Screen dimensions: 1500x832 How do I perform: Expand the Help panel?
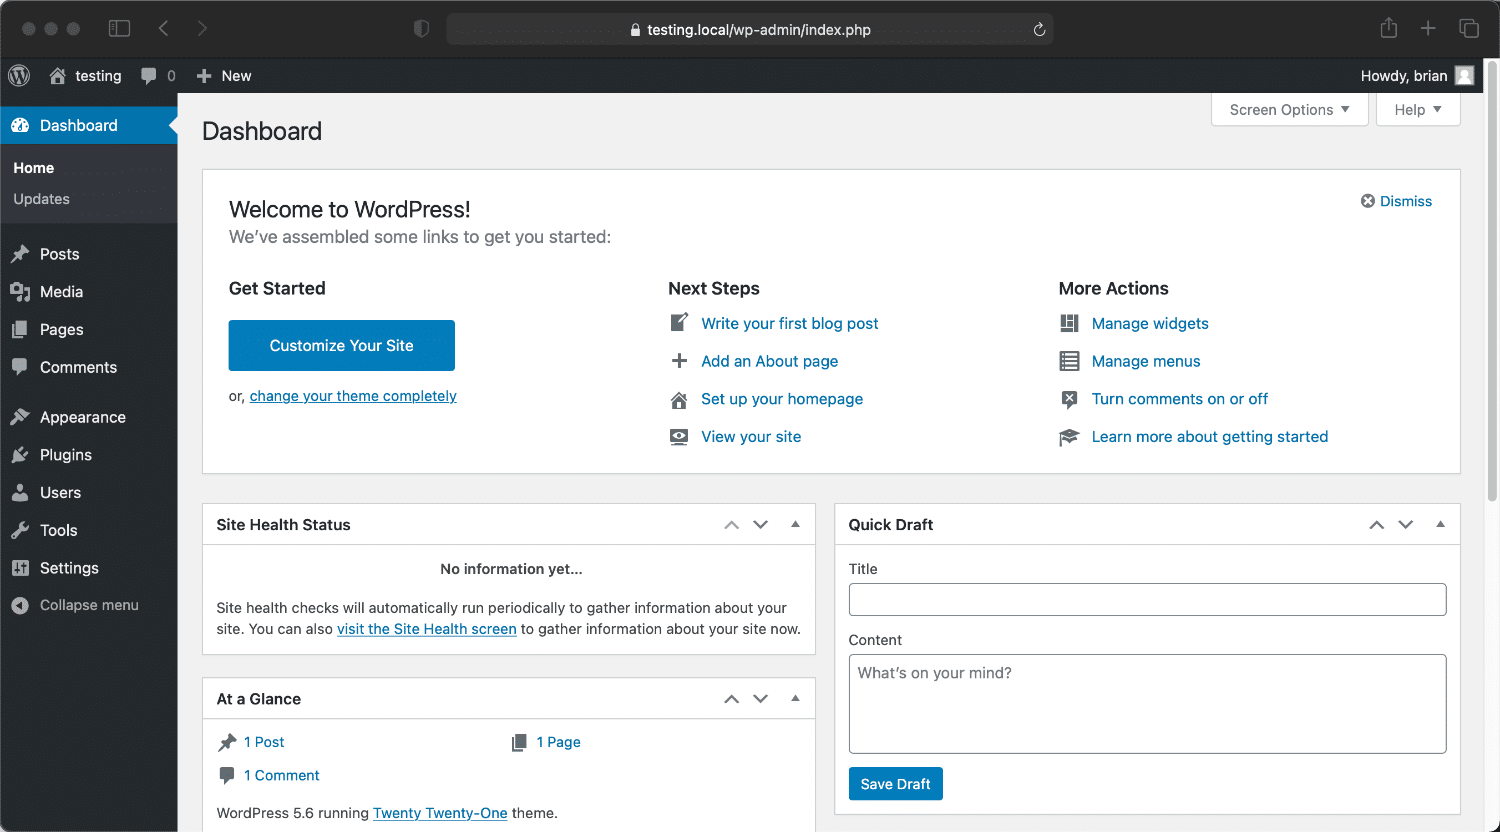pyautogui.click(x=1417, y=110)
